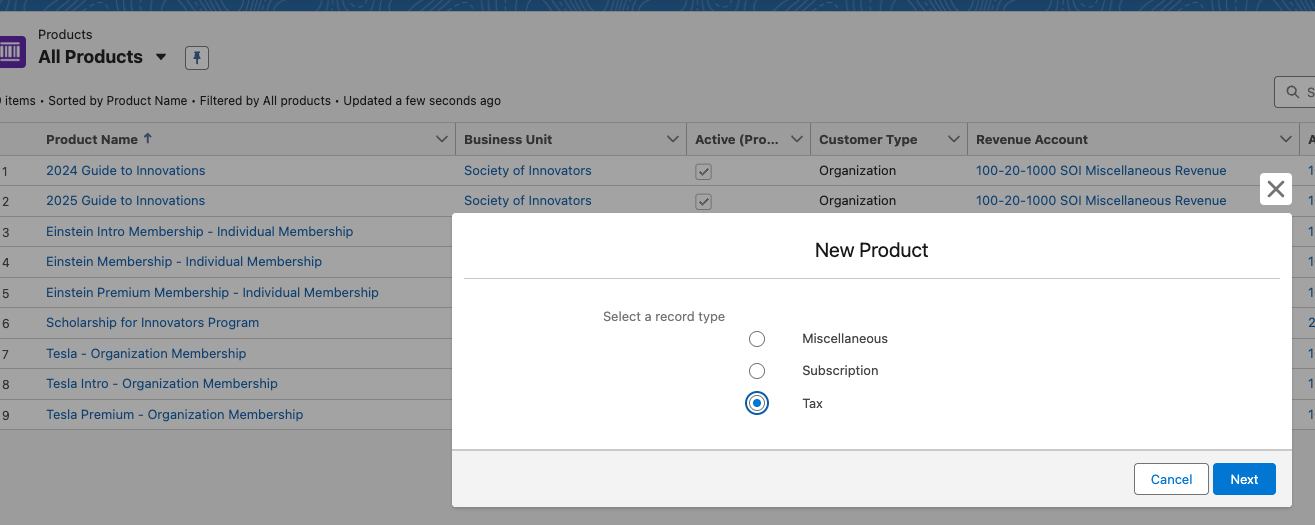
Task: Close the New Product dialog with X
Action: pos(1276,189)
